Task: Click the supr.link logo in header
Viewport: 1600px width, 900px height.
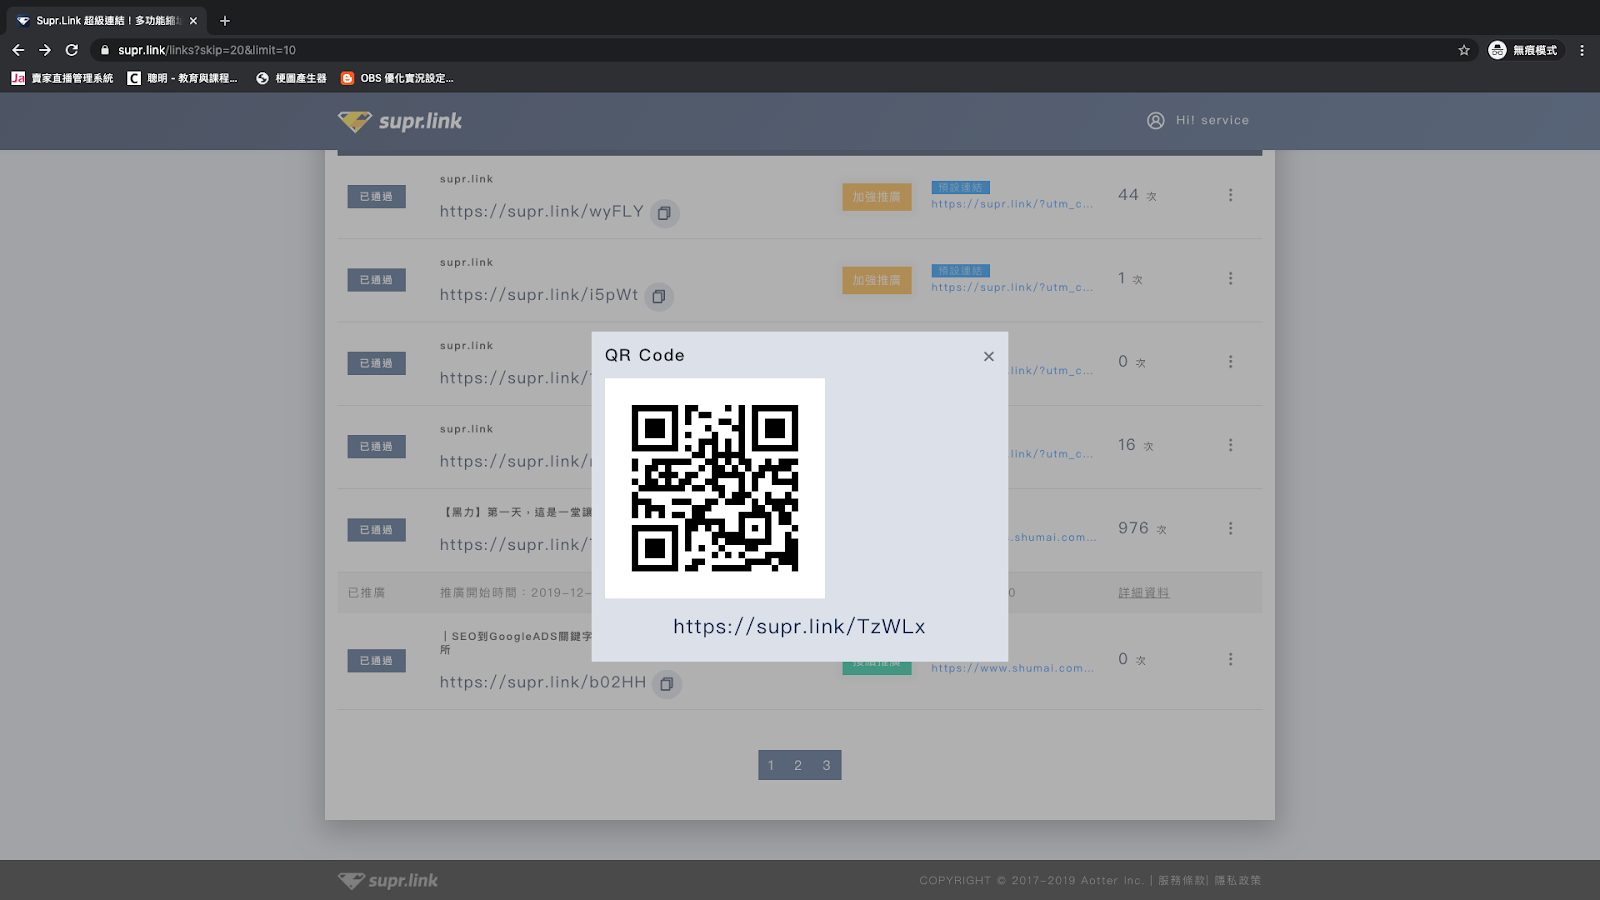Action: tap(400, 121)
